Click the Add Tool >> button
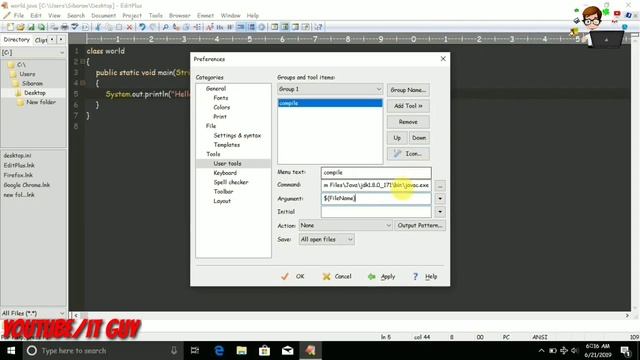This screenshot has width=640, height=360. tap(408, 106)
